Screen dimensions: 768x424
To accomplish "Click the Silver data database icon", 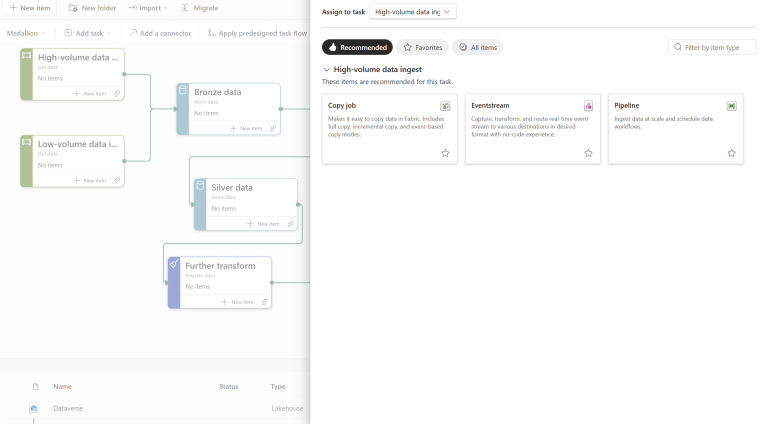I will pos(200,185).
